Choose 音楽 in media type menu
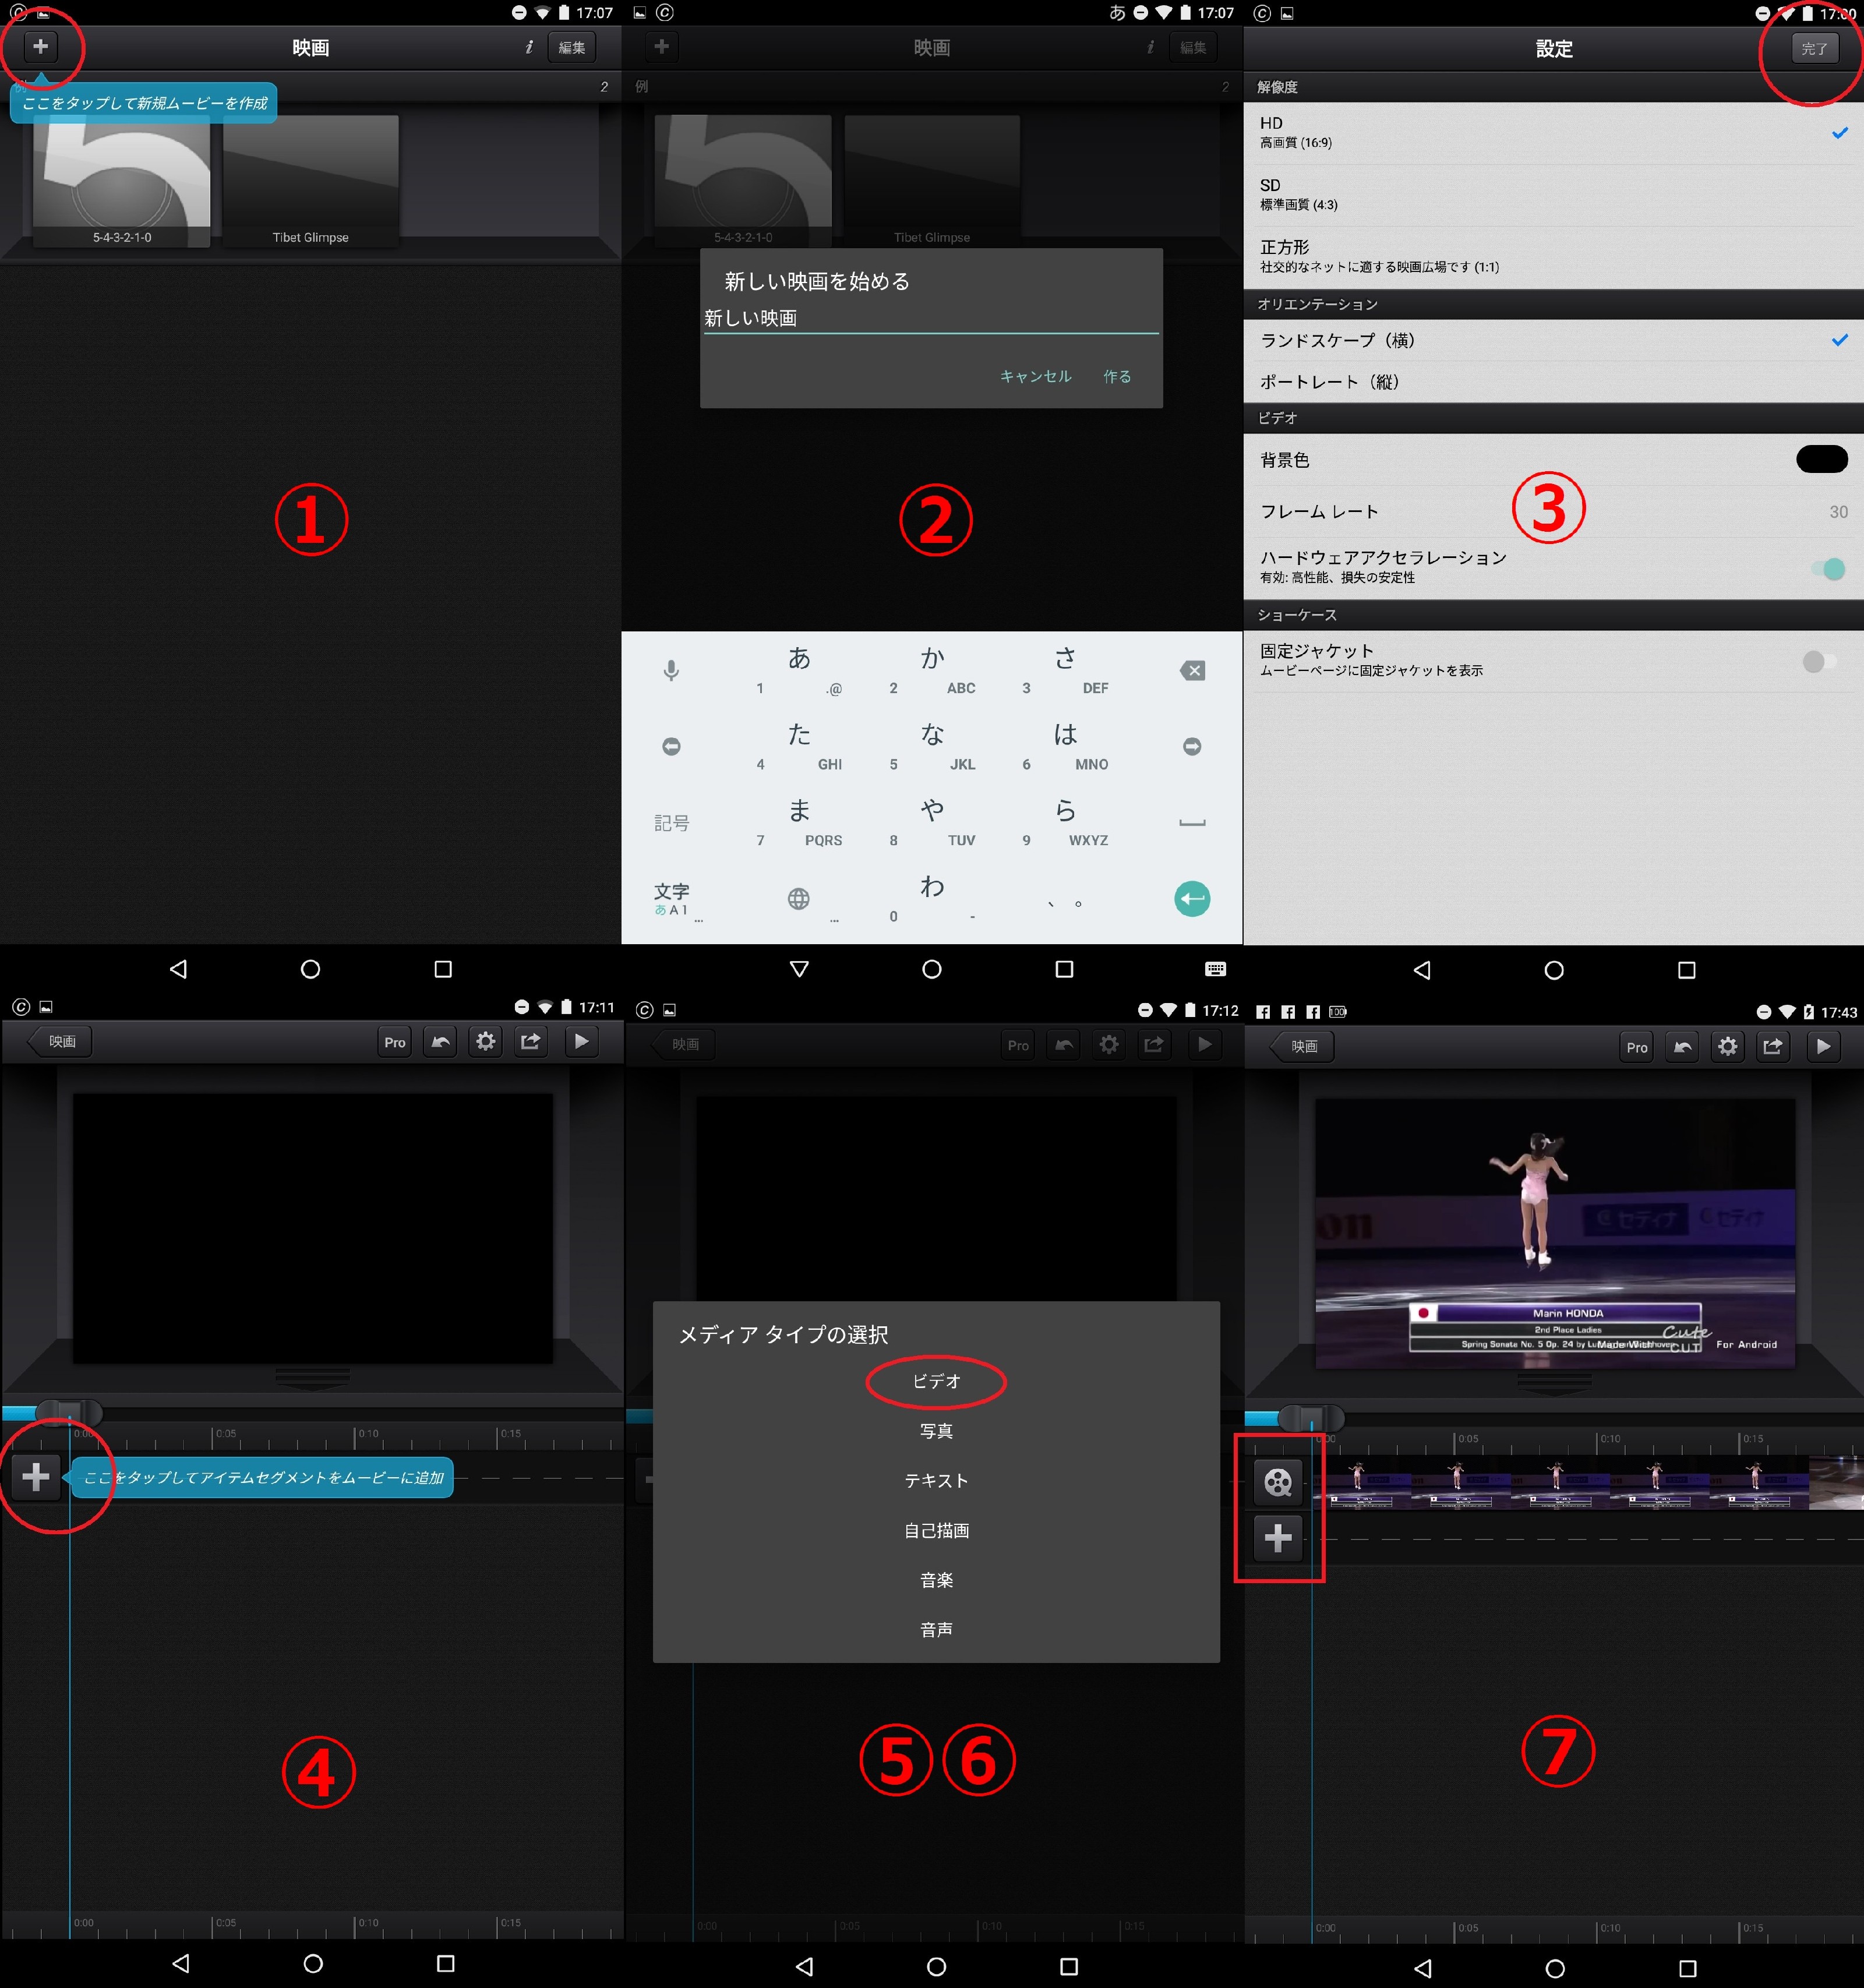 [935, 1580]
